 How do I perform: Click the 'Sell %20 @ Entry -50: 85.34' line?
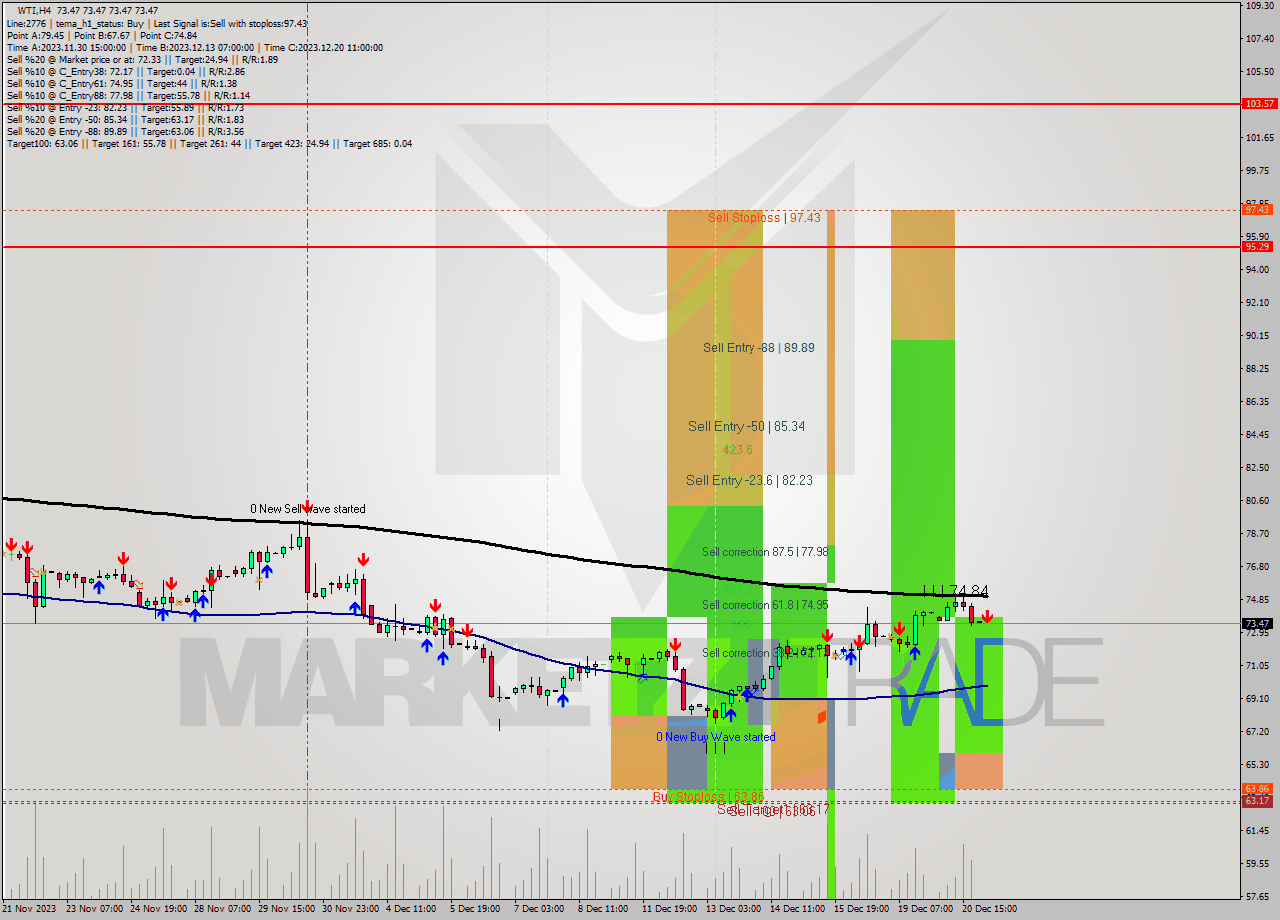coord(125,119)
